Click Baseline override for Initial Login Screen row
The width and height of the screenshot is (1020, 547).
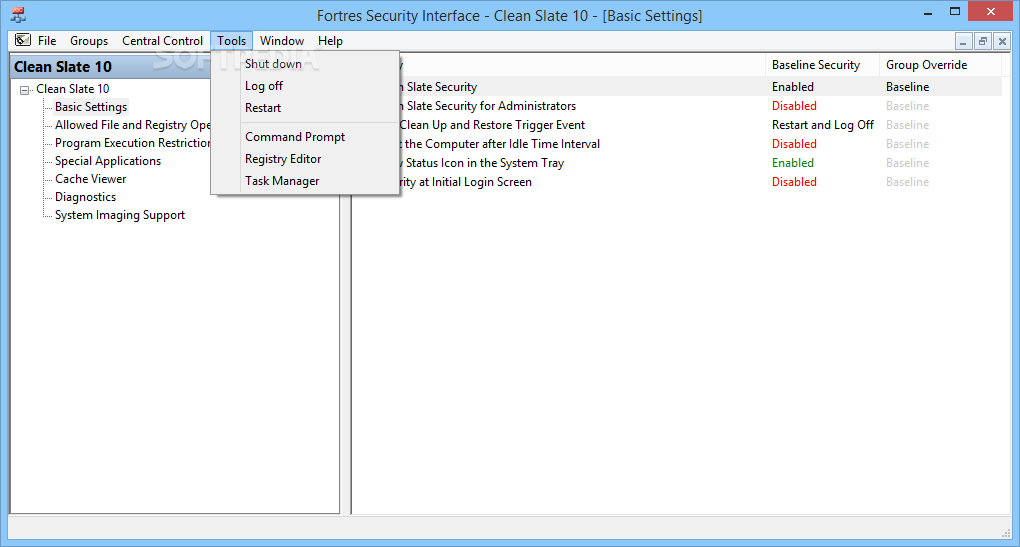click(x=907, y=181)
